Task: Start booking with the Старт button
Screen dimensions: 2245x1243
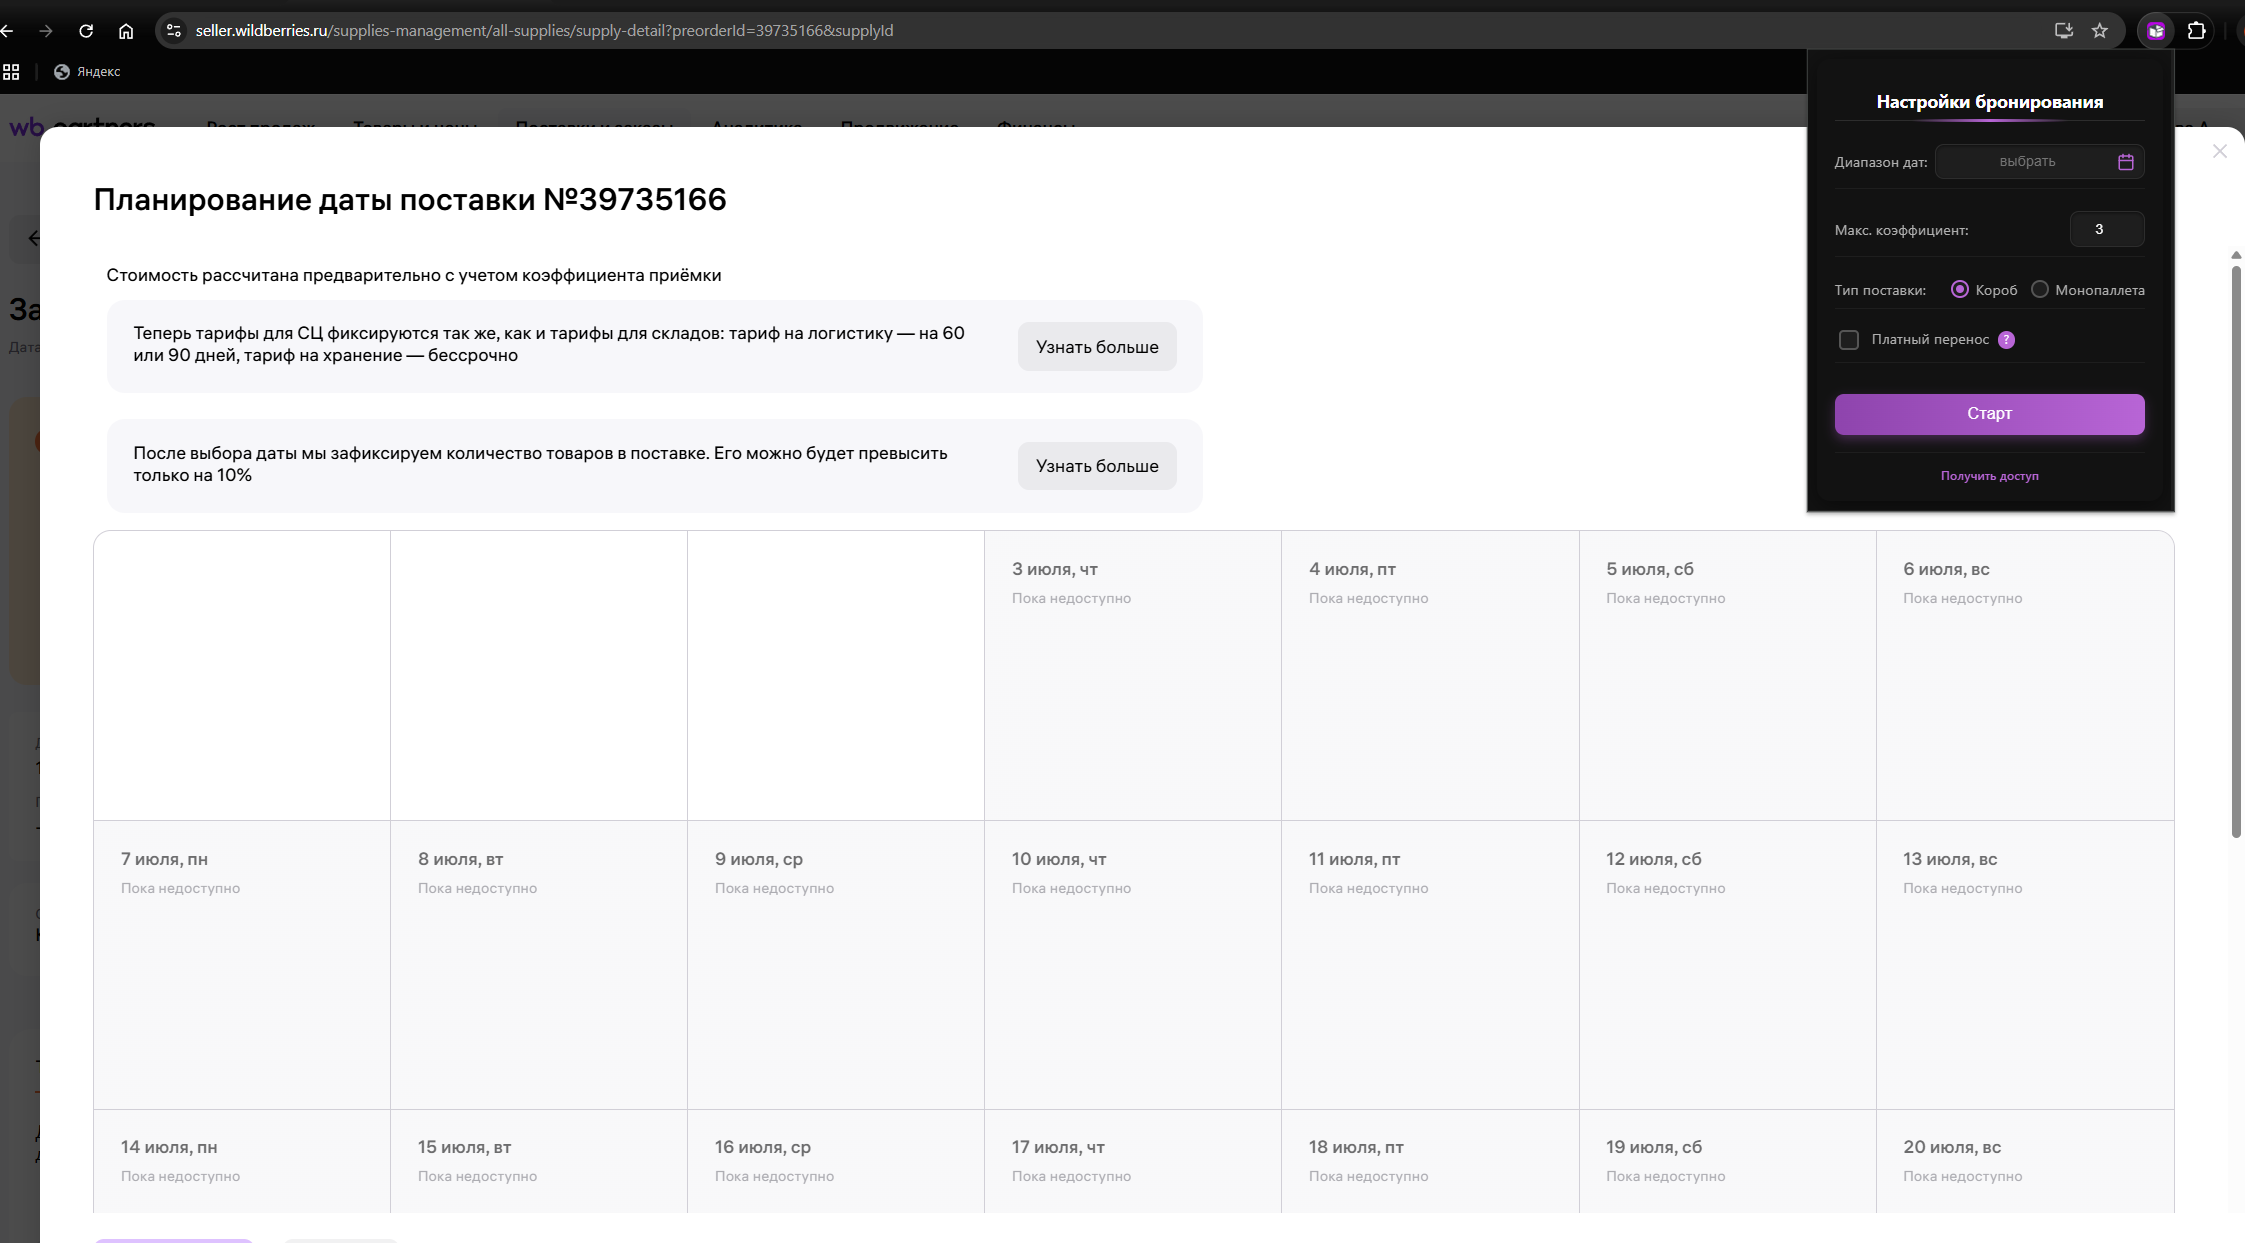Action: (x=1989, y=414)
